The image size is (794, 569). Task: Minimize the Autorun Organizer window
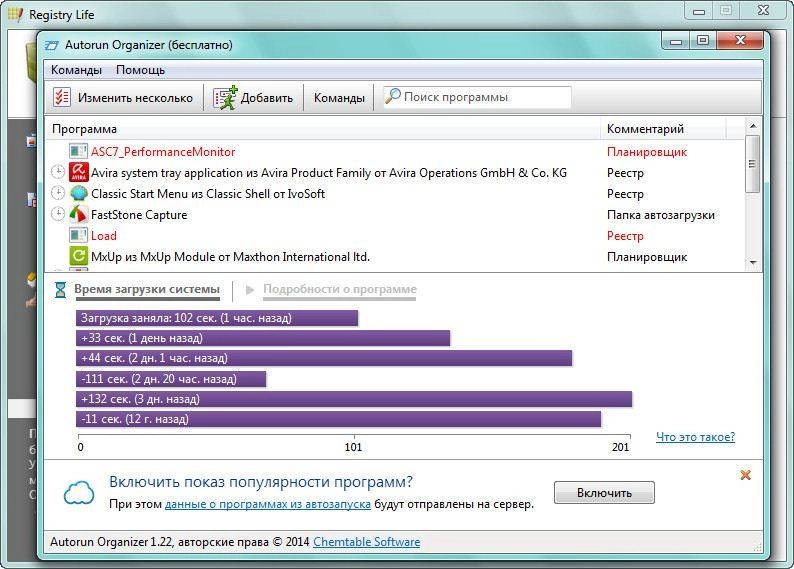[x=676, y=40]
